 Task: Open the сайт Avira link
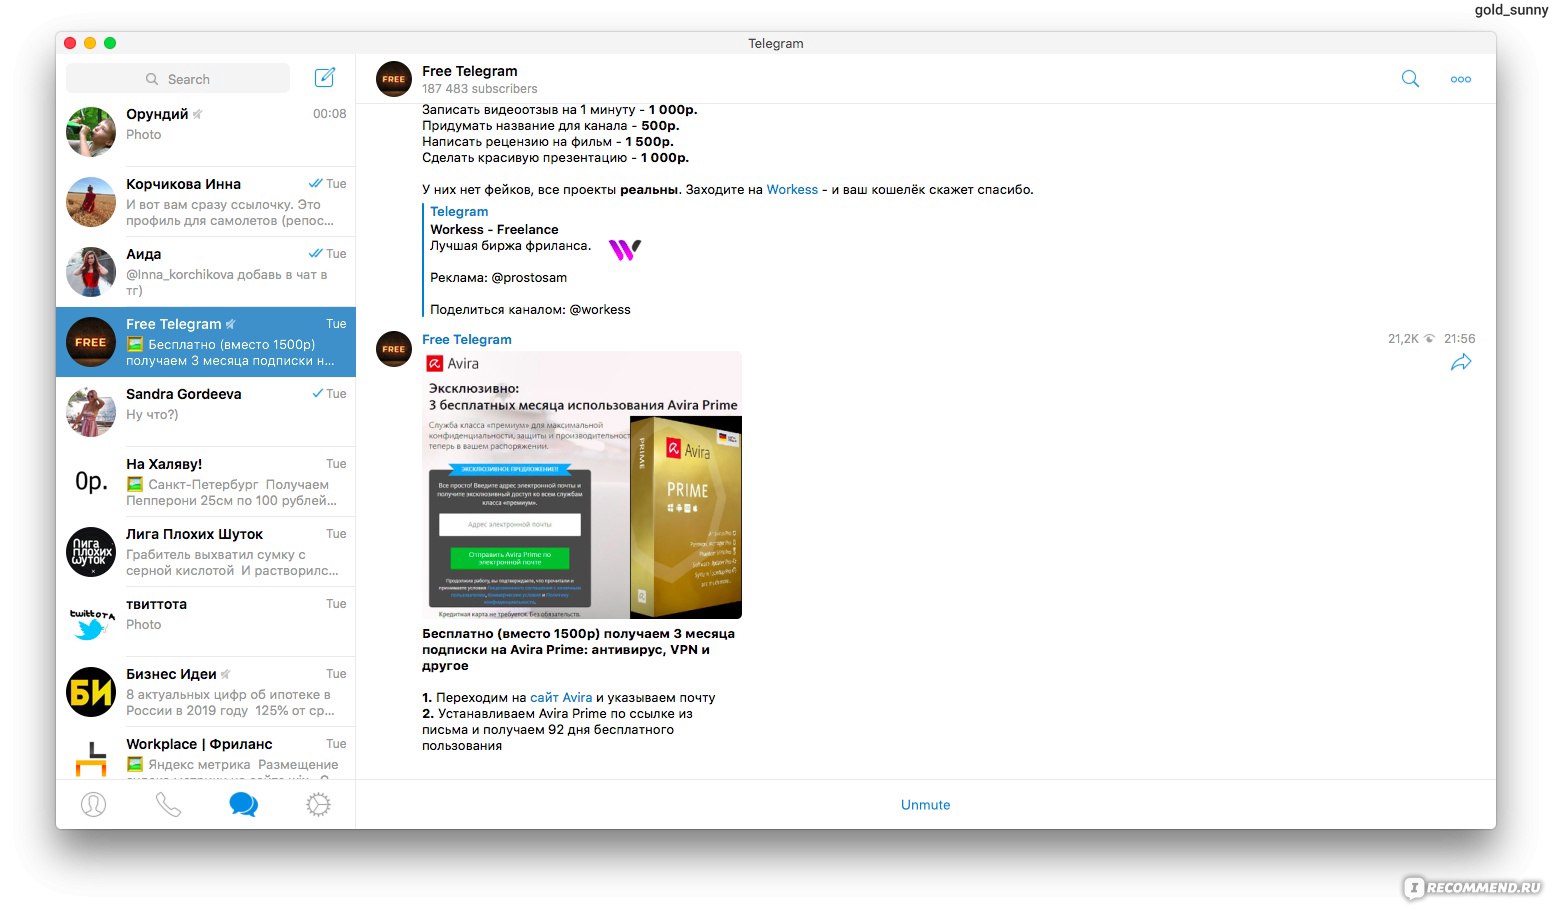[561, 697]
